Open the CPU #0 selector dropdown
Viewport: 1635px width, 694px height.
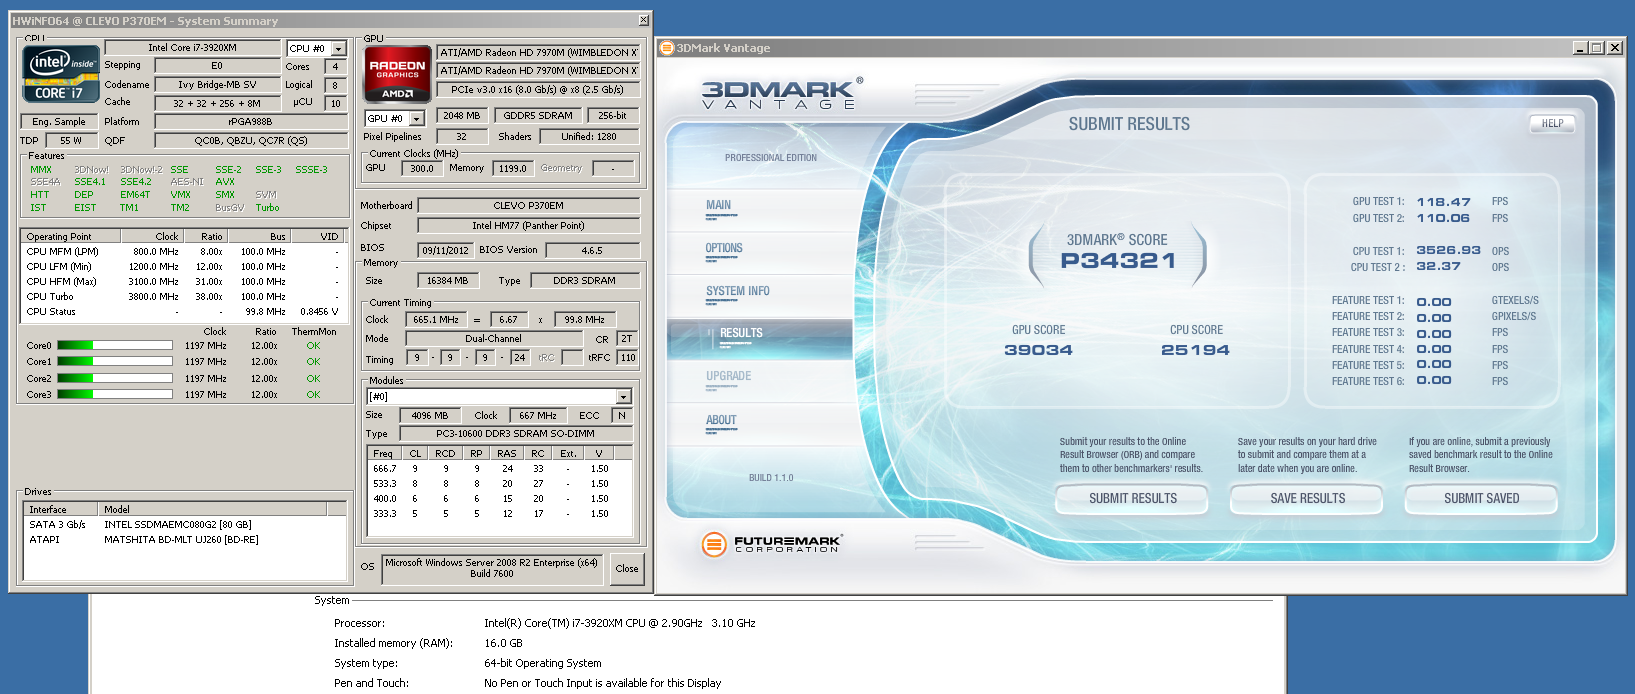[339, 48]
